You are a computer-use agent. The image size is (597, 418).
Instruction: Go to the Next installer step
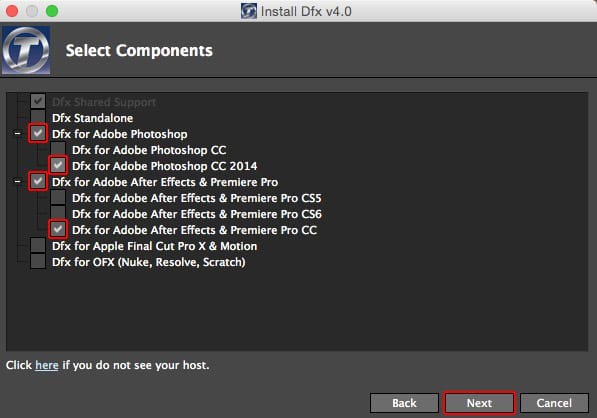(x=479, y=403)
